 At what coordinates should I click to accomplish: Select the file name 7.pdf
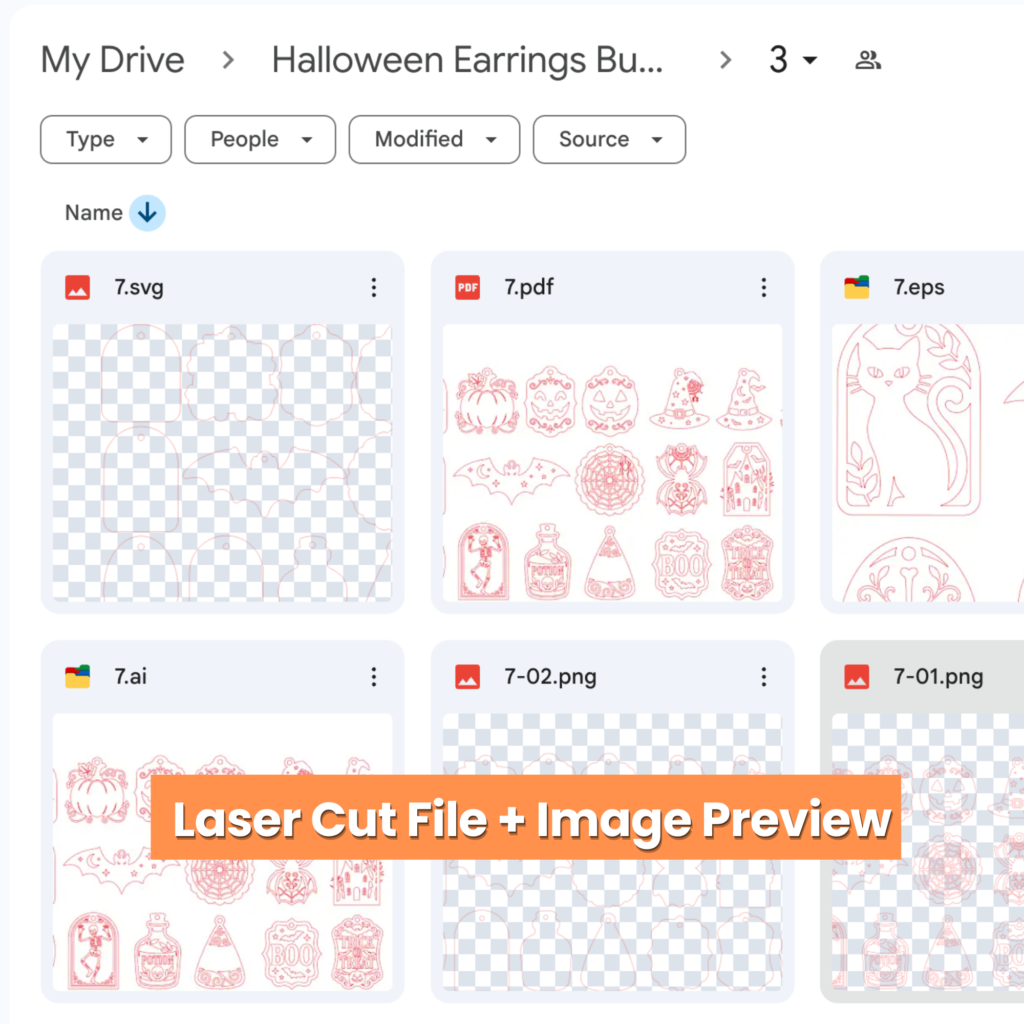pyautogui.click(x=528, y=287)
